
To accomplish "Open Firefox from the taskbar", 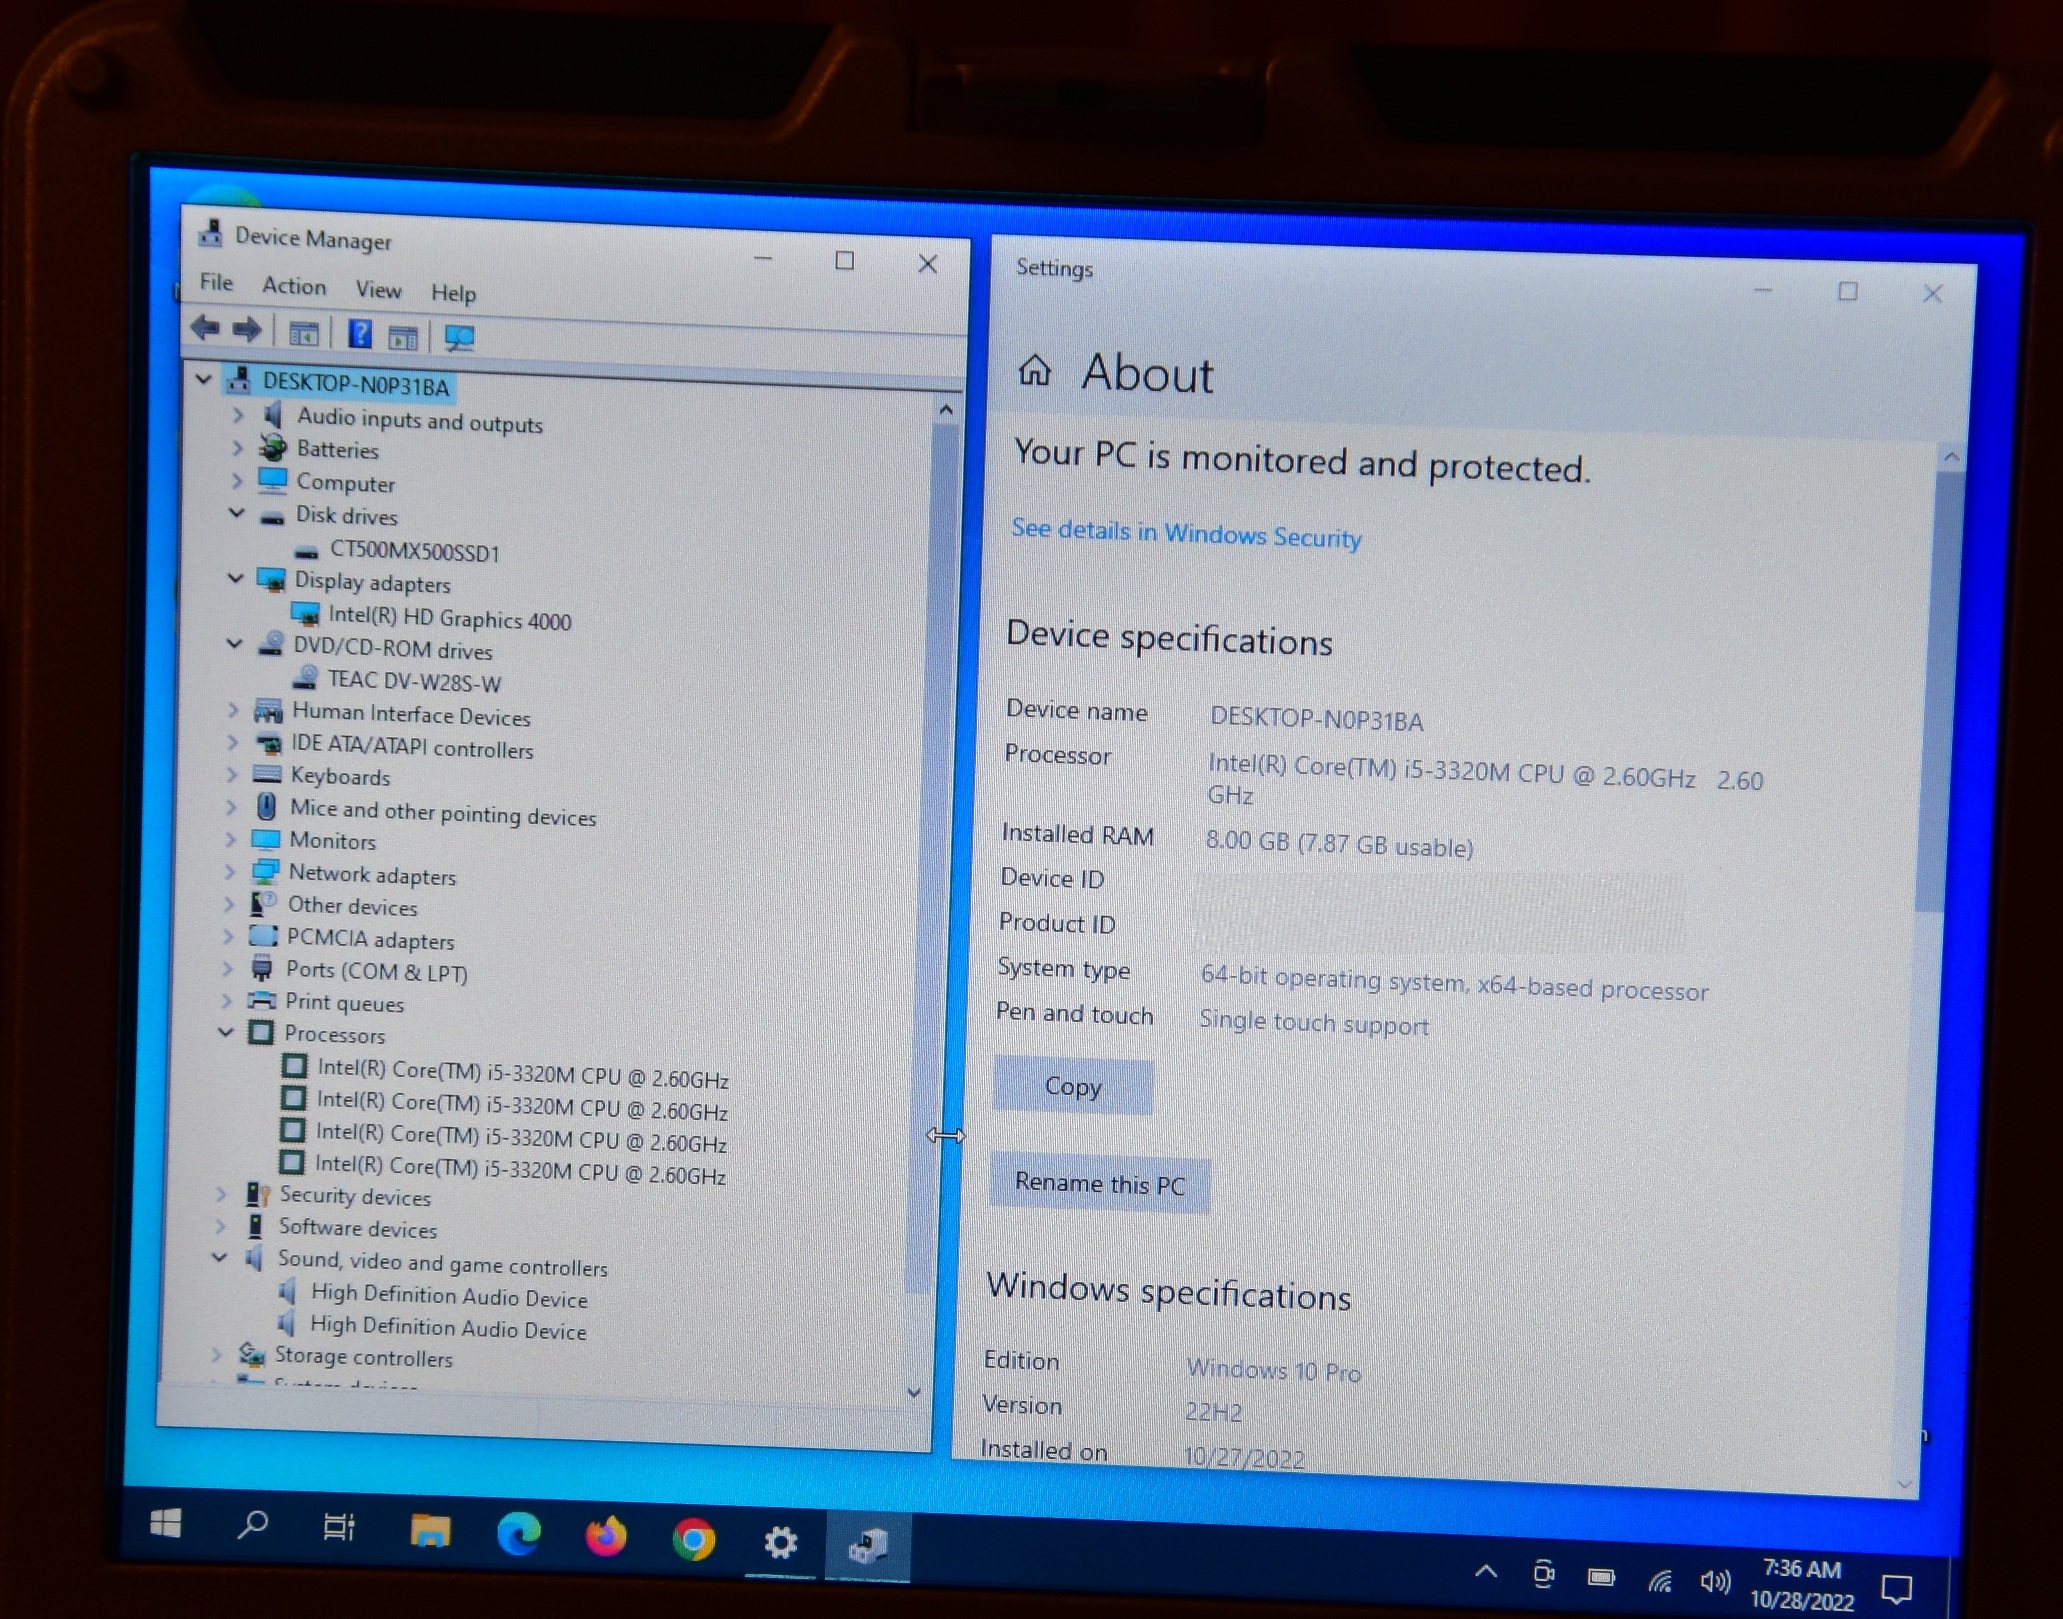I will [605, 1535].
